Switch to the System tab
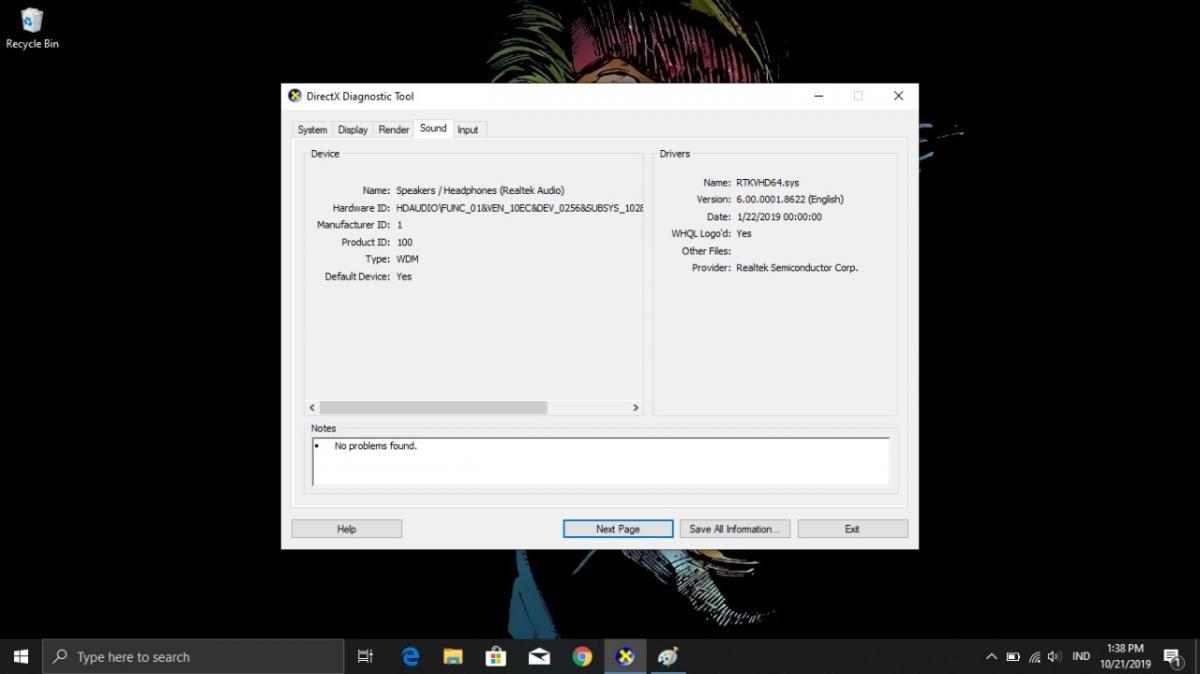 pos(312,130)
